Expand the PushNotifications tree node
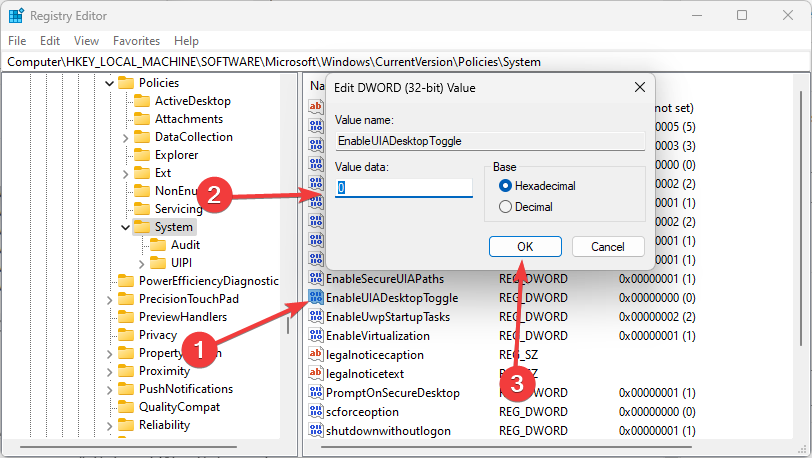Viewport: 812px width, 458px height. point(109,390)
